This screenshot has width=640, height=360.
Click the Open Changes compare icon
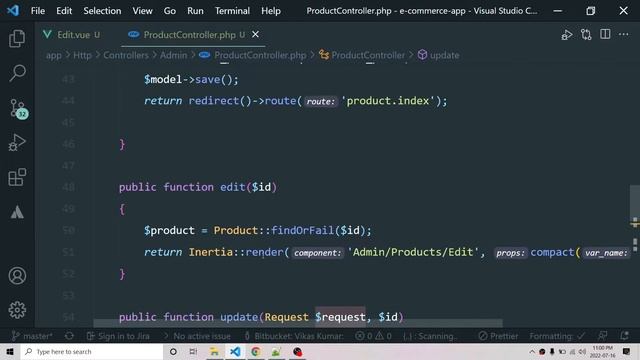pyautogui.click(x=586, y=35)
